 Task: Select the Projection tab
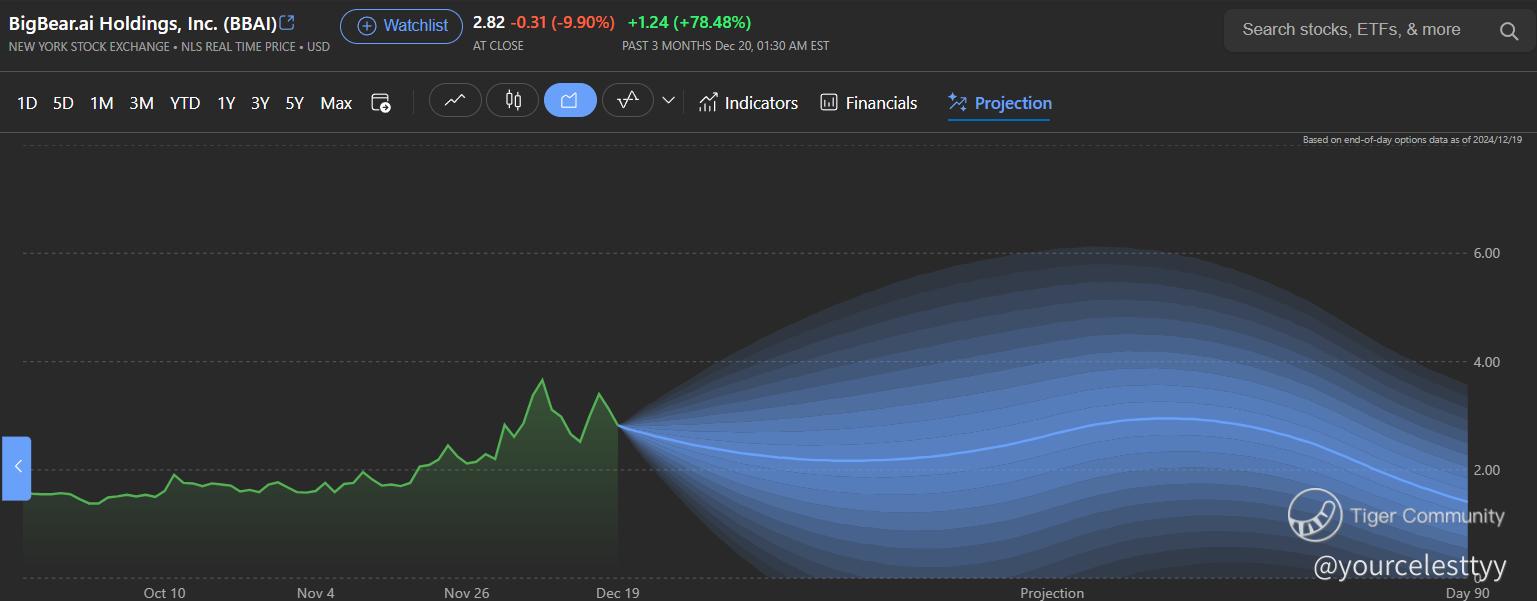click(x=999, y=103)
